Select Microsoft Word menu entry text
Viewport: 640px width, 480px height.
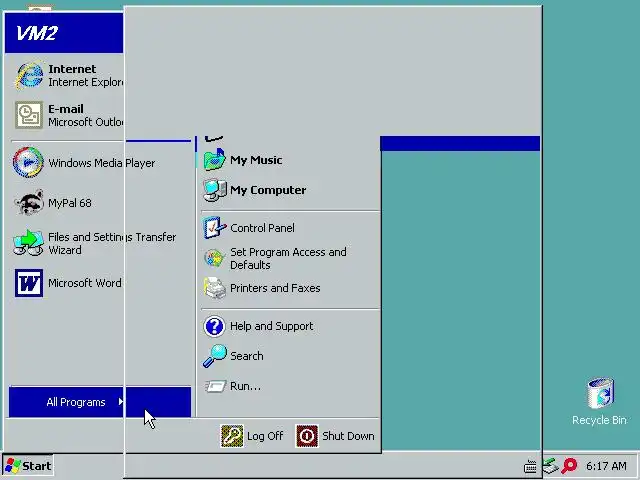click(85, 283)
